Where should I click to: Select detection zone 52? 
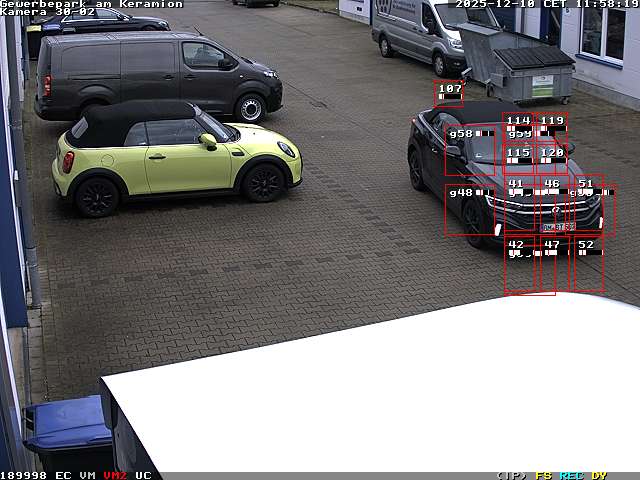click(x=587, y=264)
